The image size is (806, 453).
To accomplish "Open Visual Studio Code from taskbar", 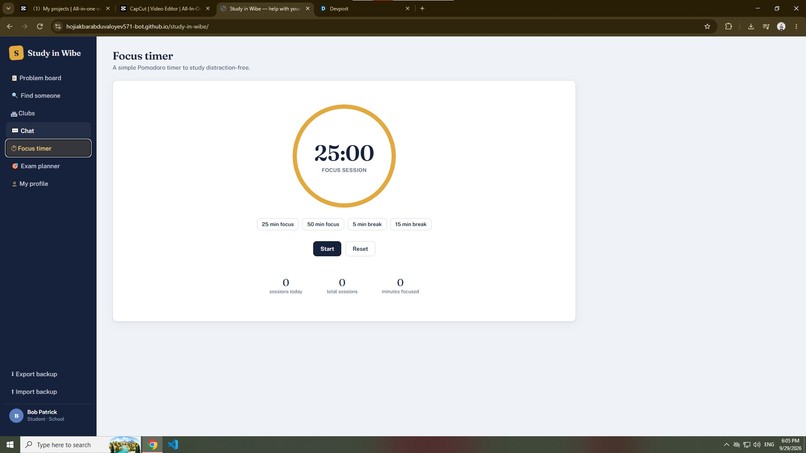I will point(173,444).
